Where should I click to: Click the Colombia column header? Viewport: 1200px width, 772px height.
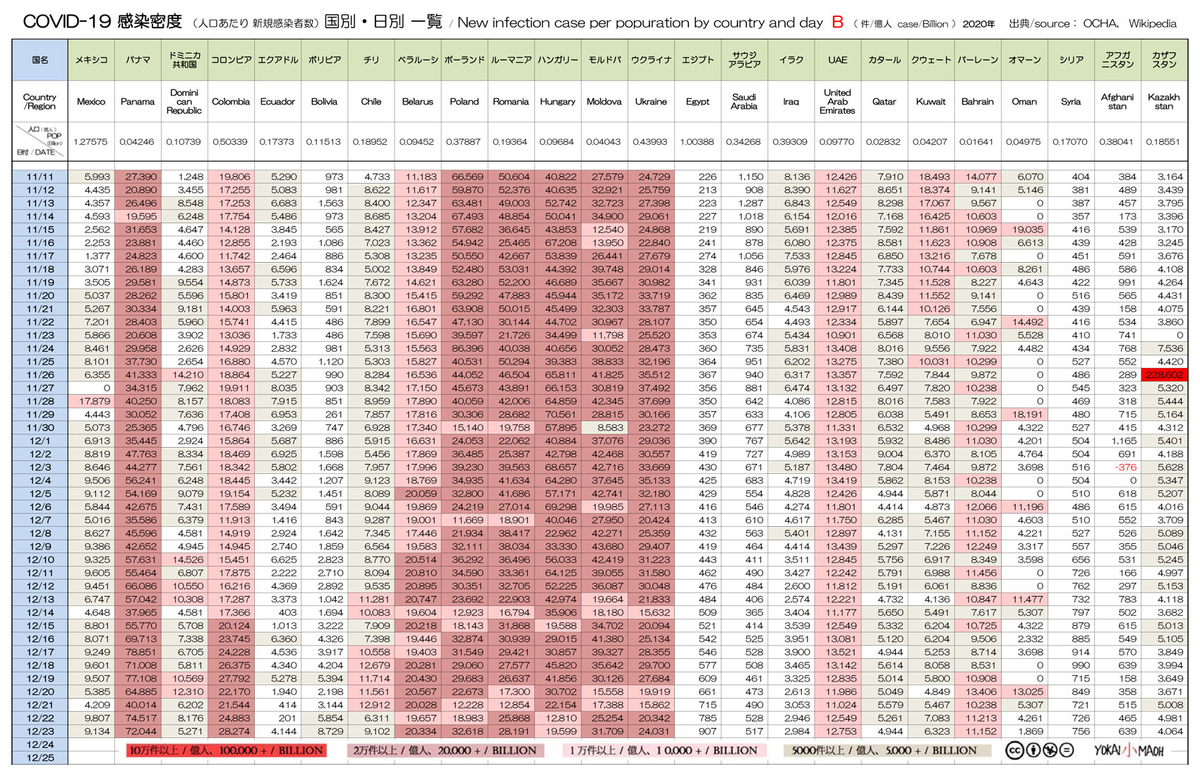(231, 101)
